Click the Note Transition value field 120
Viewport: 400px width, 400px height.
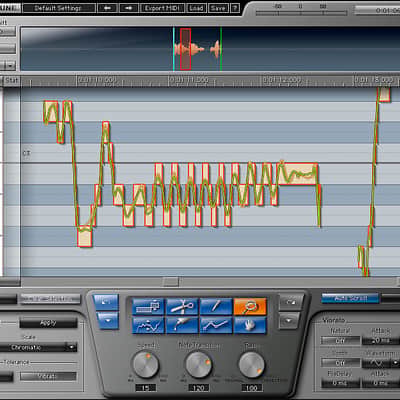click(198, 388)
